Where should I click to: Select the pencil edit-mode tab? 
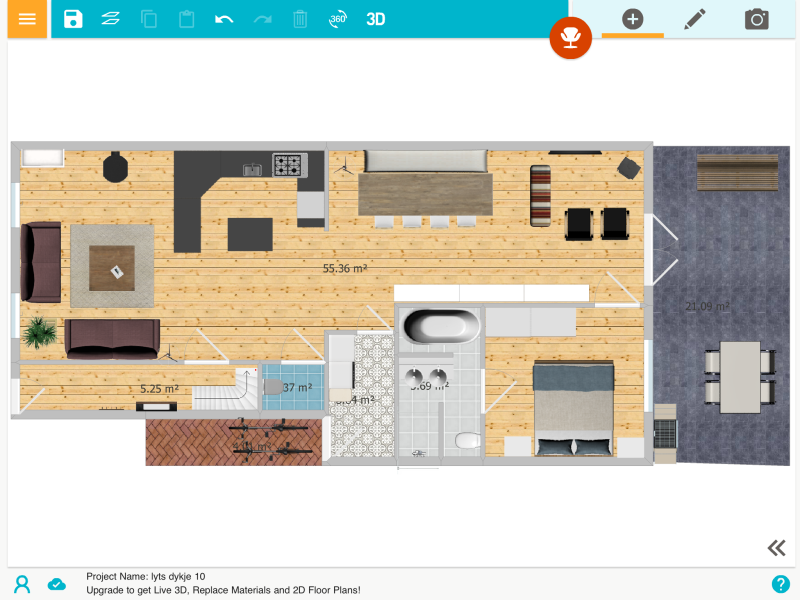[x=694, y=19]
